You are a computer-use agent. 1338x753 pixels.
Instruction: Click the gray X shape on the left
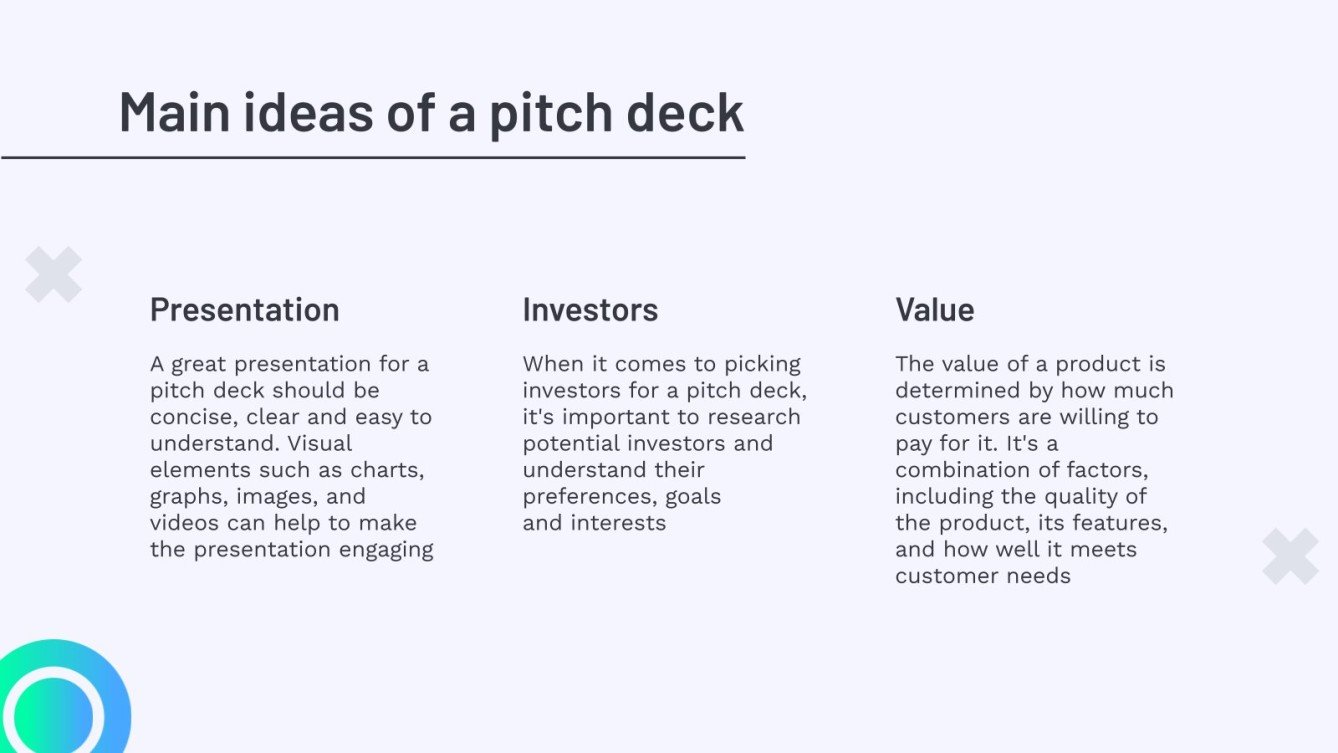click(x=54, y=275)
